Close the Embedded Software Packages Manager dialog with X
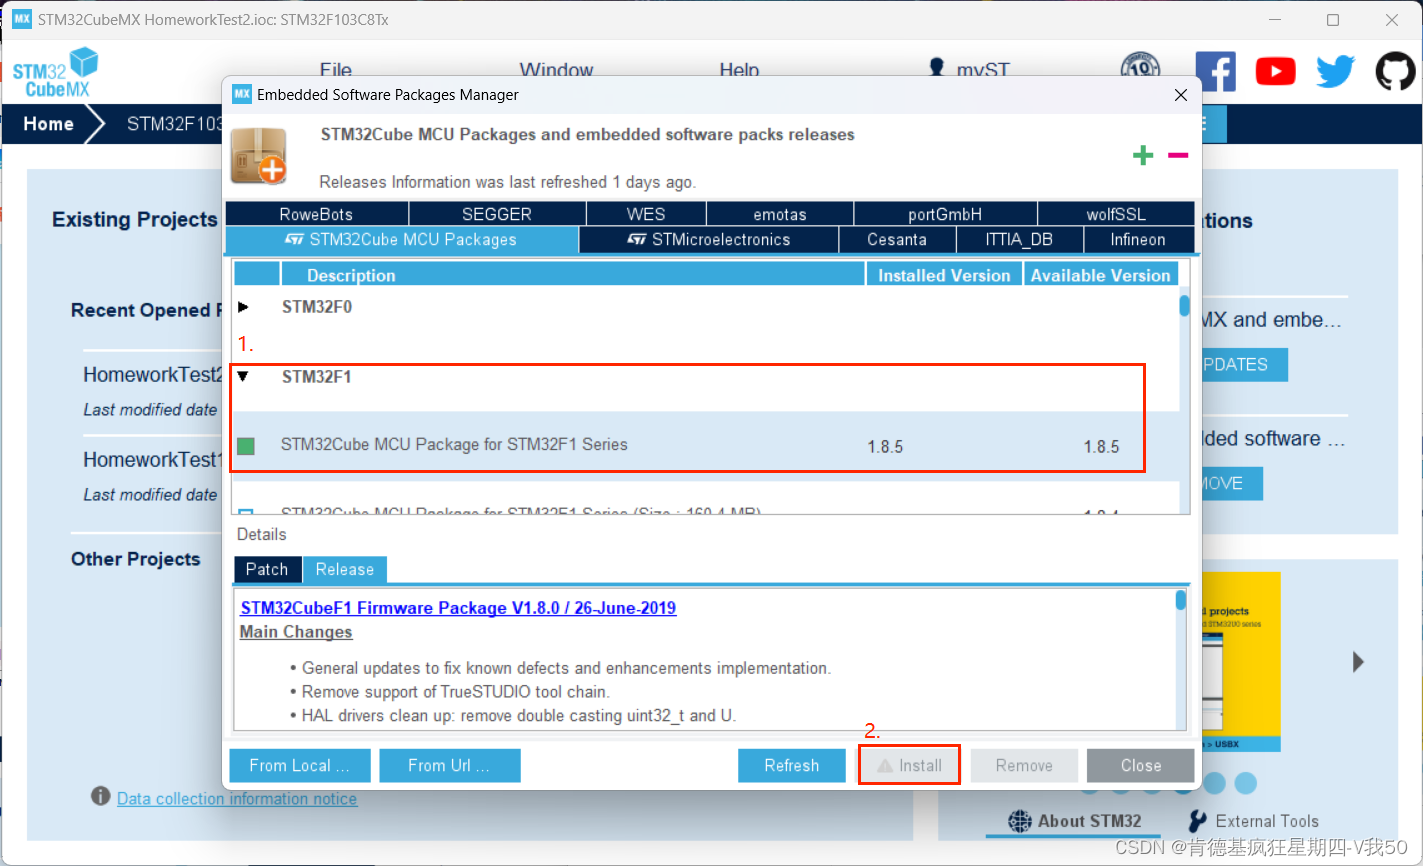 pyautogui.click(x=1181, y=95)
